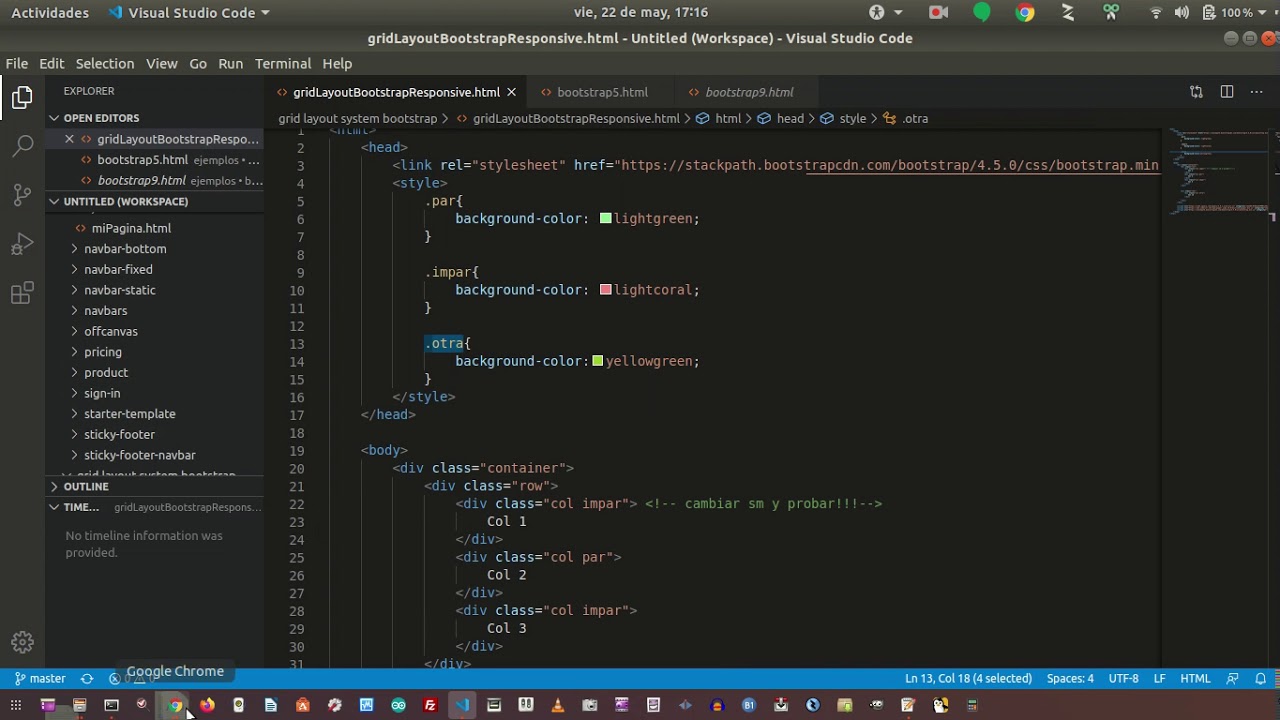Click Ln 13, Col 18 go-to-line item
This screenshot has height=720, width=1280.
[x=968, y=678]
